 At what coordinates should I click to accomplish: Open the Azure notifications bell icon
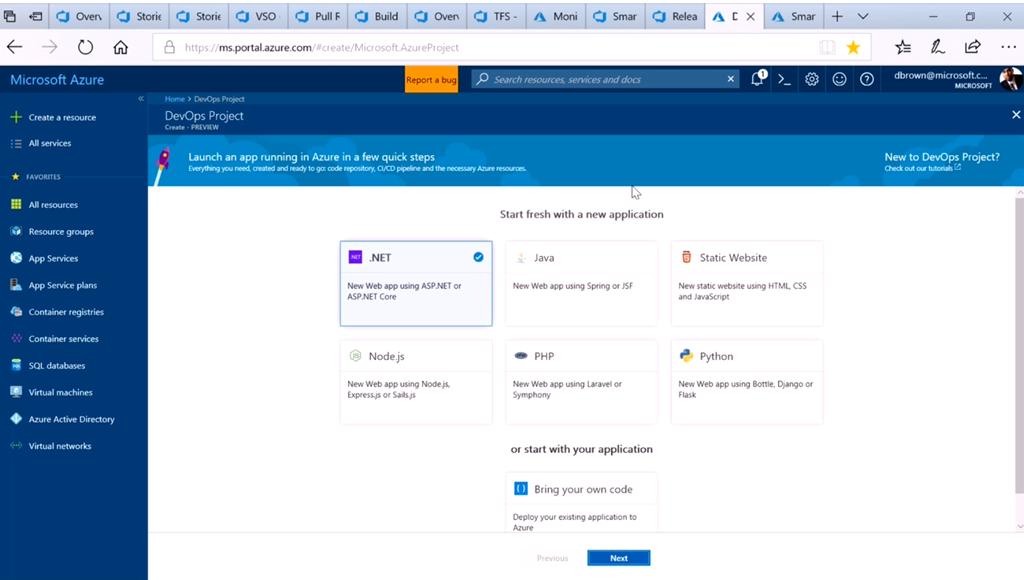[x=757, y=79]
